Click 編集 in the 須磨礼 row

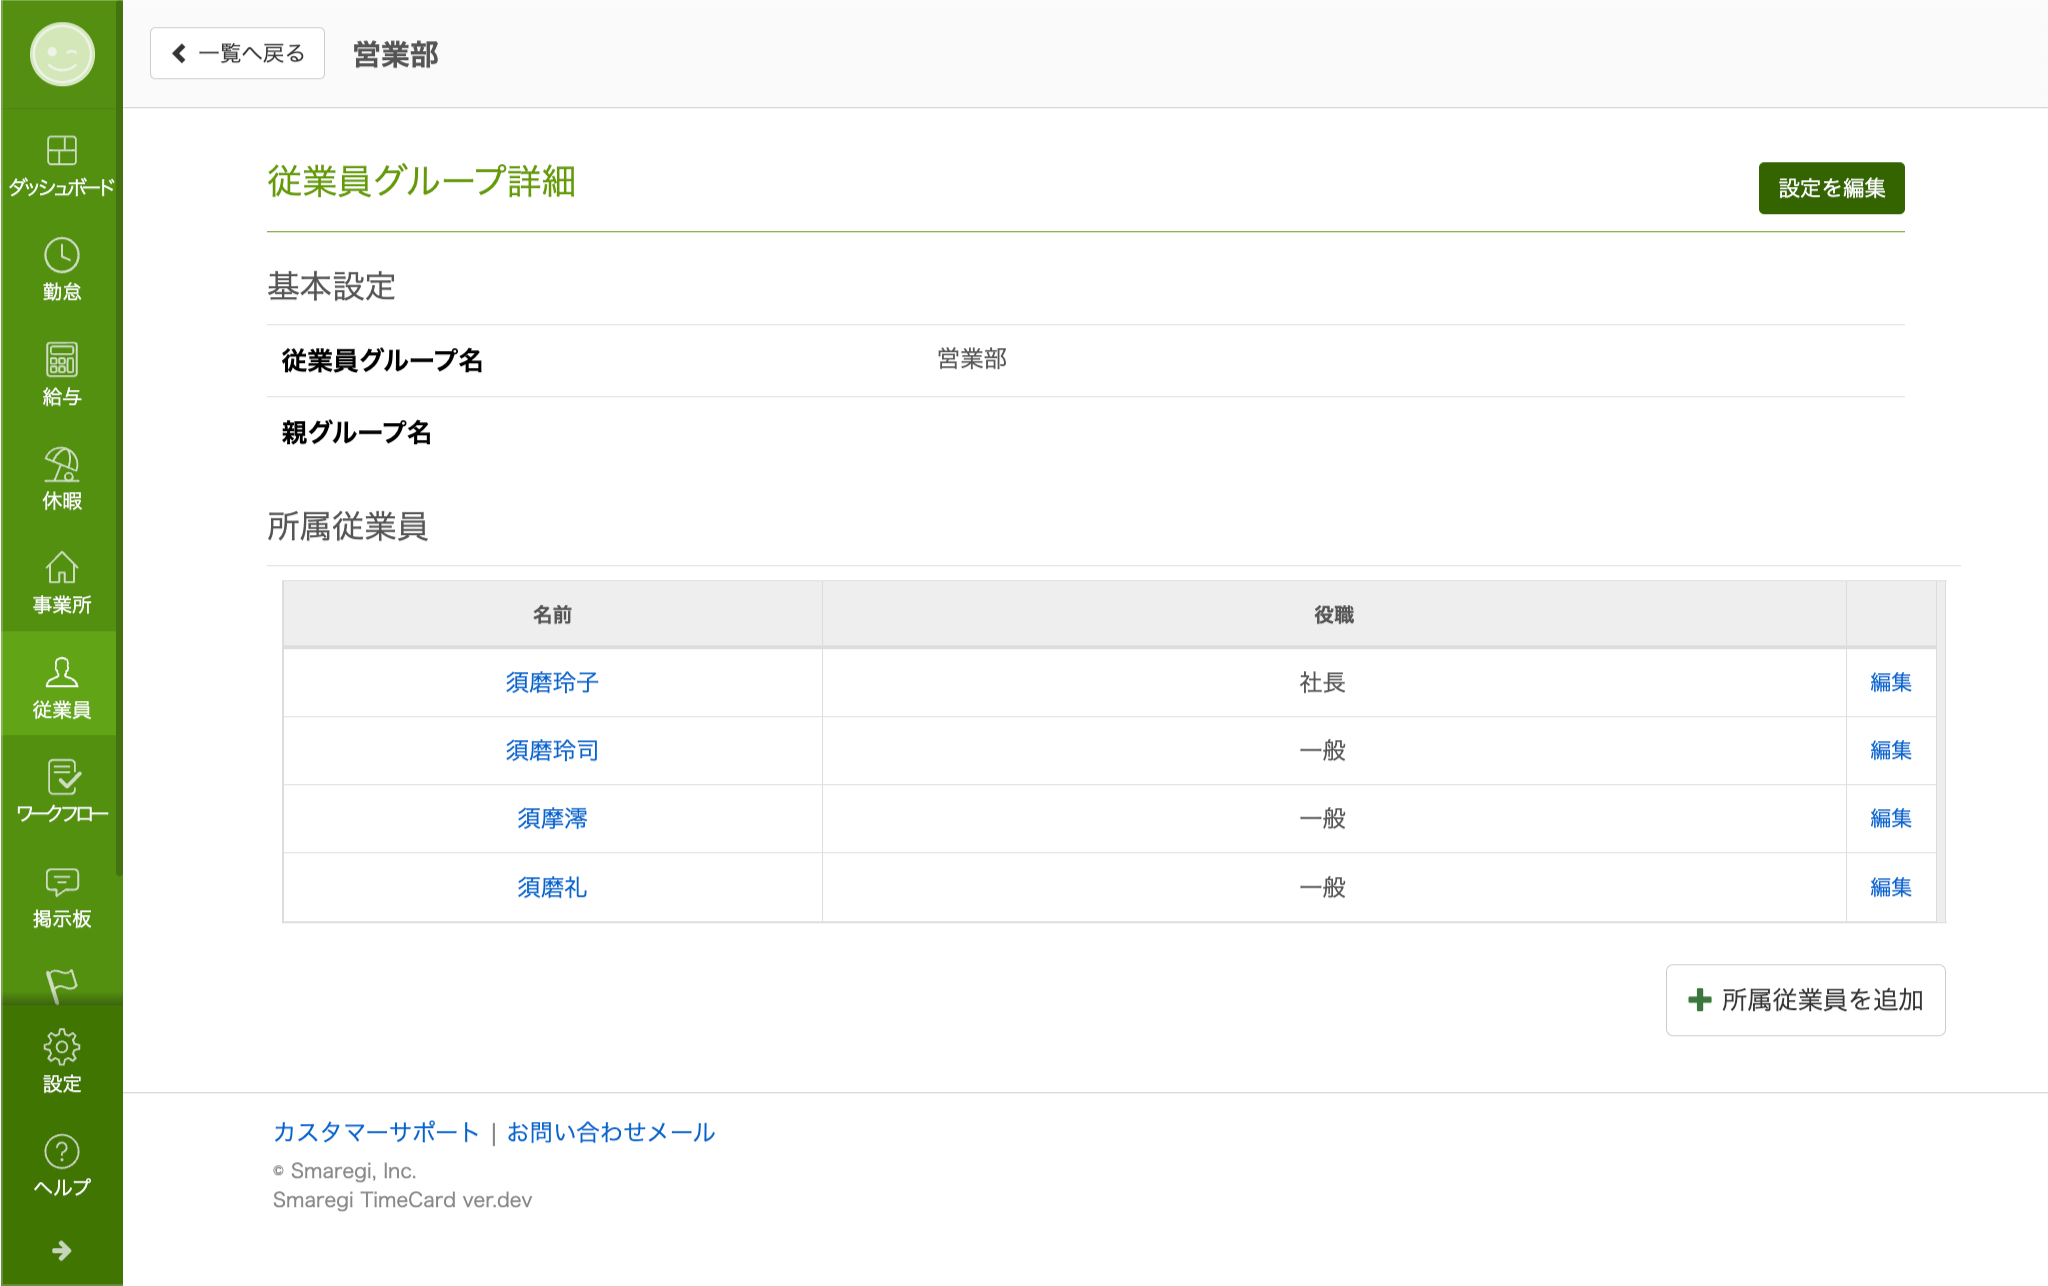click(x=1890, y=887)
